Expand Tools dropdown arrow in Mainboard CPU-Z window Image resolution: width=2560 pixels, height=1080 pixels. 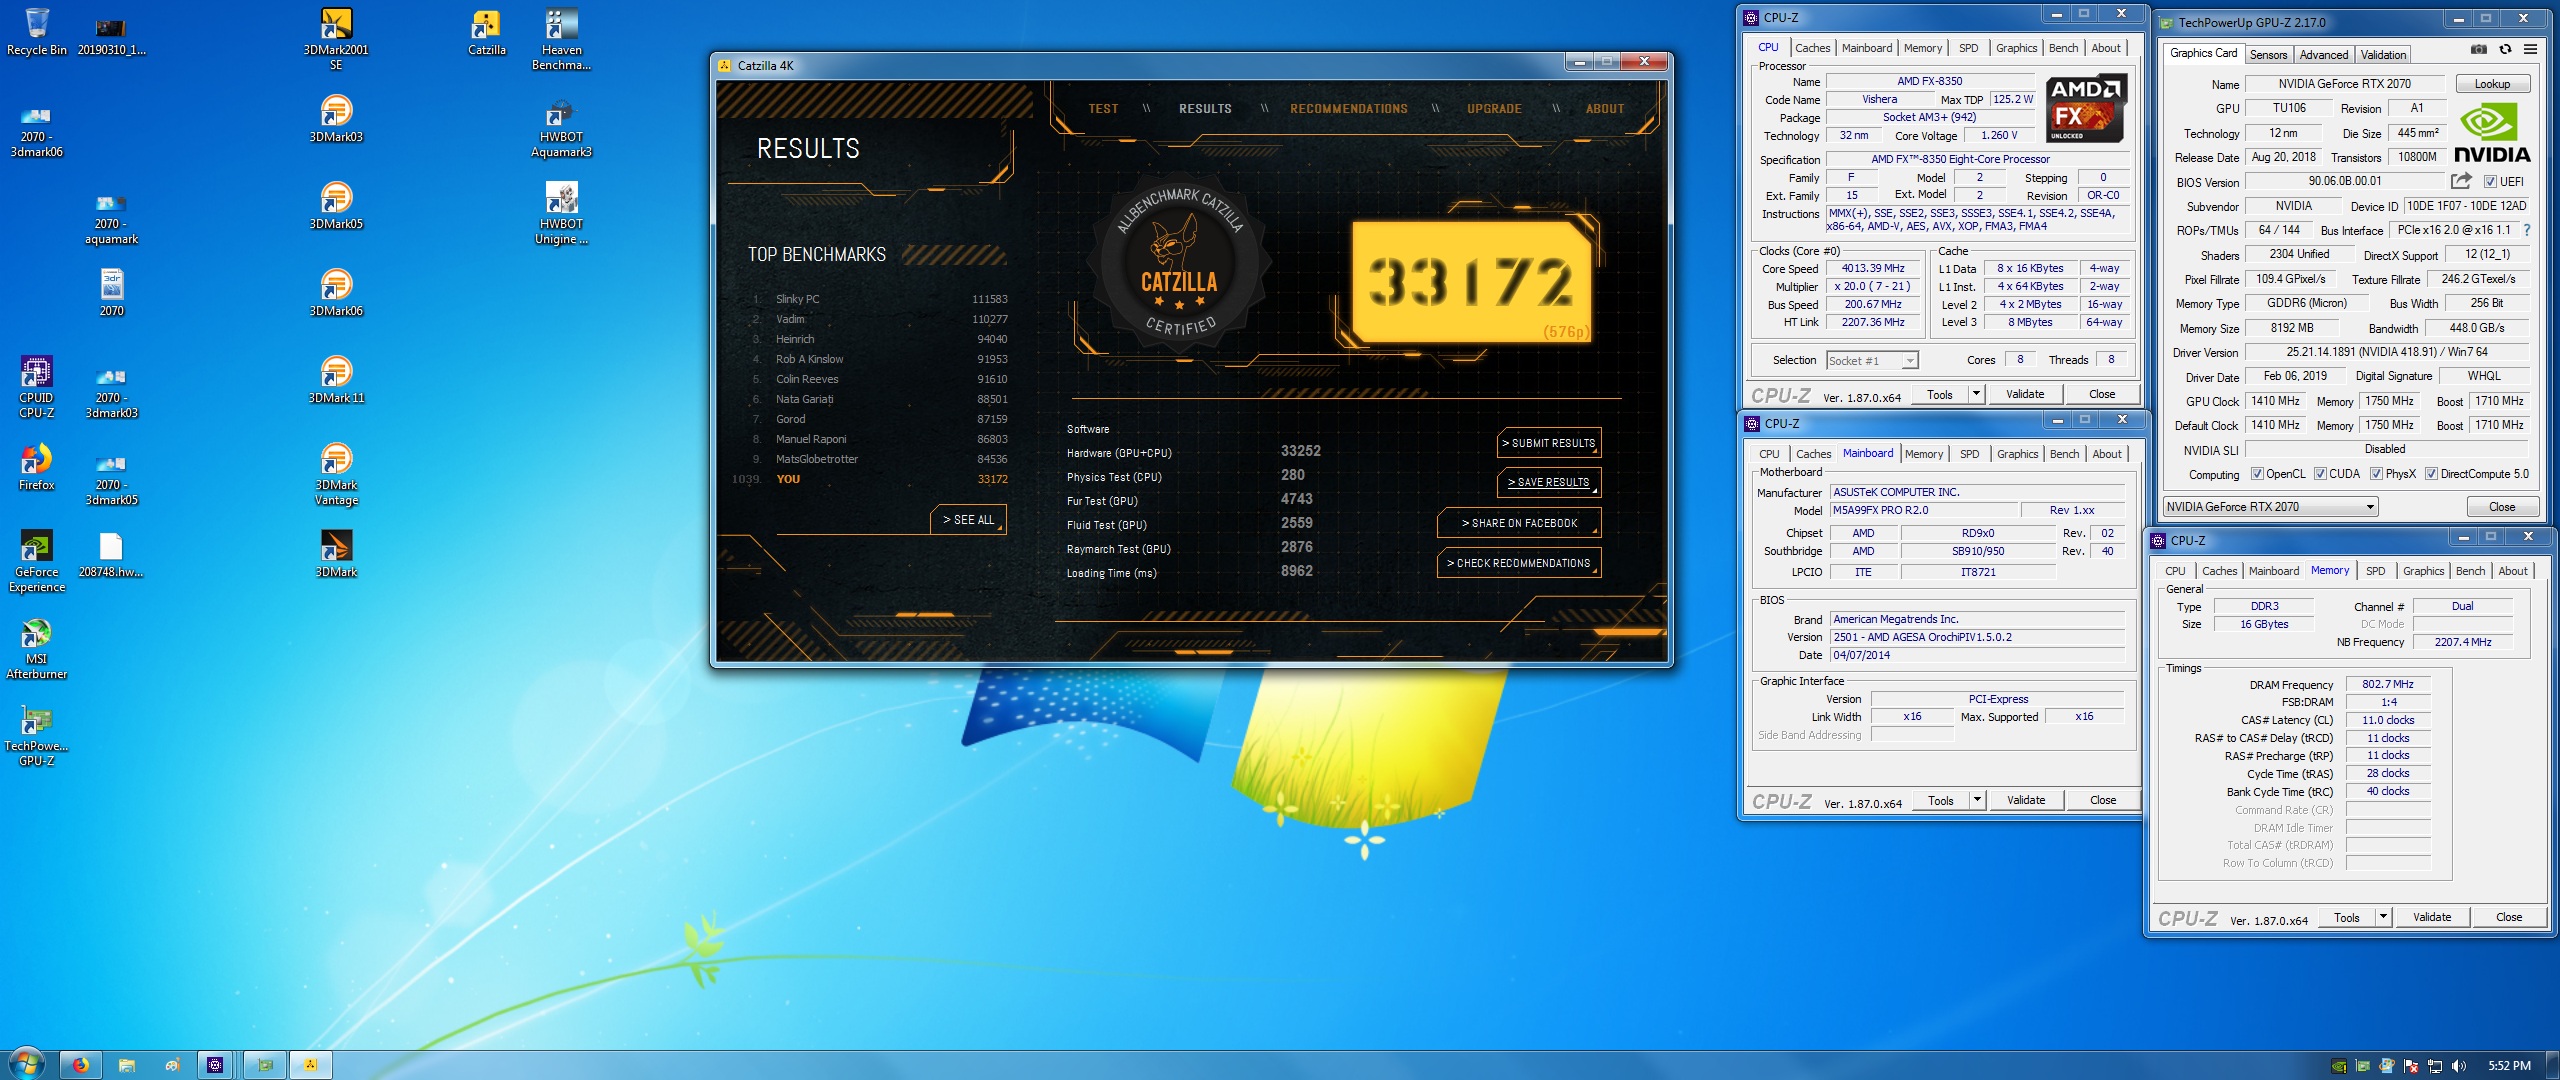[1977, 800]
